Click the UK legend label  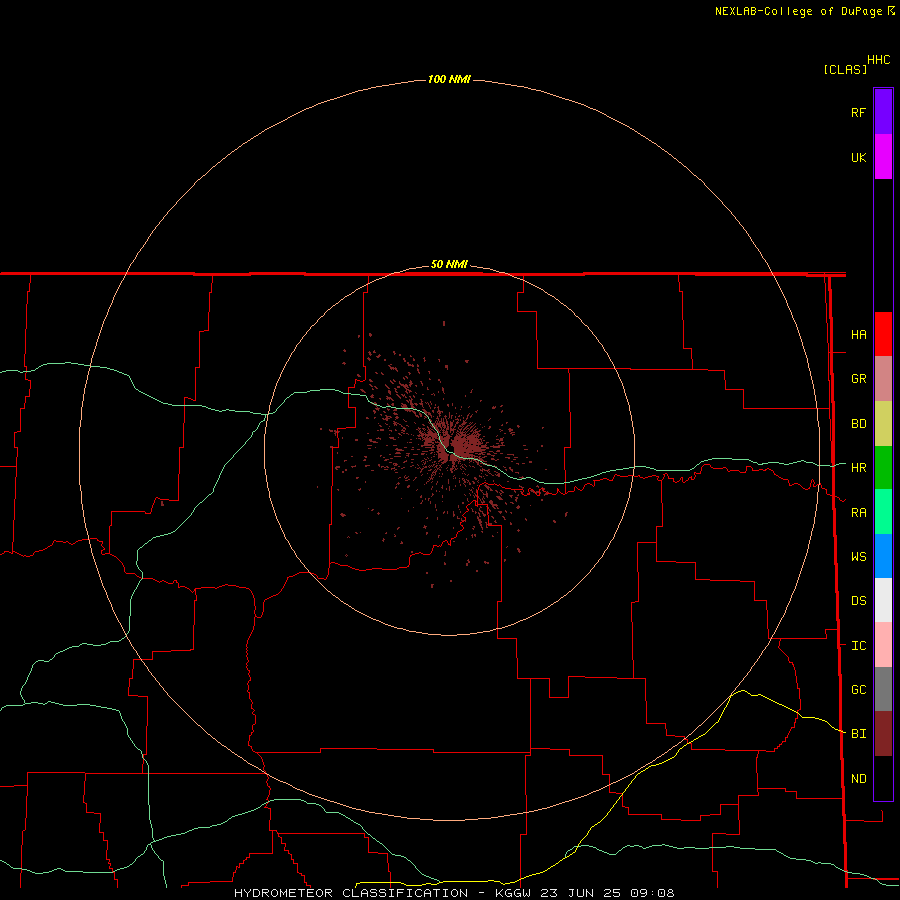coord(858,157)
